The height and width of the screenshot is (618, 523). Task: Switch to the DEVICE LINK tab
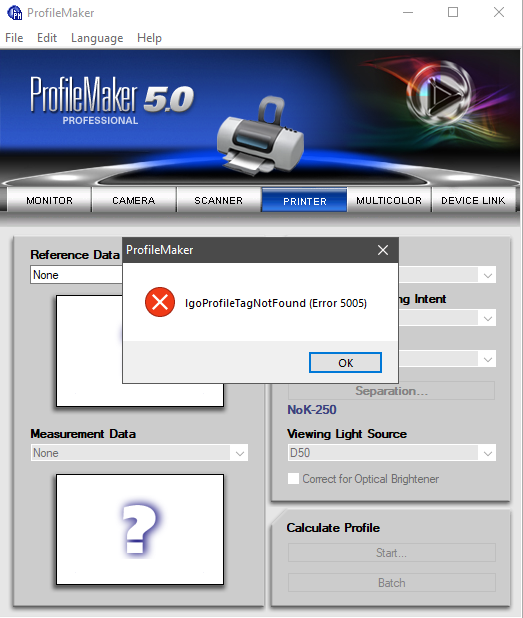(x=473, y=200)
